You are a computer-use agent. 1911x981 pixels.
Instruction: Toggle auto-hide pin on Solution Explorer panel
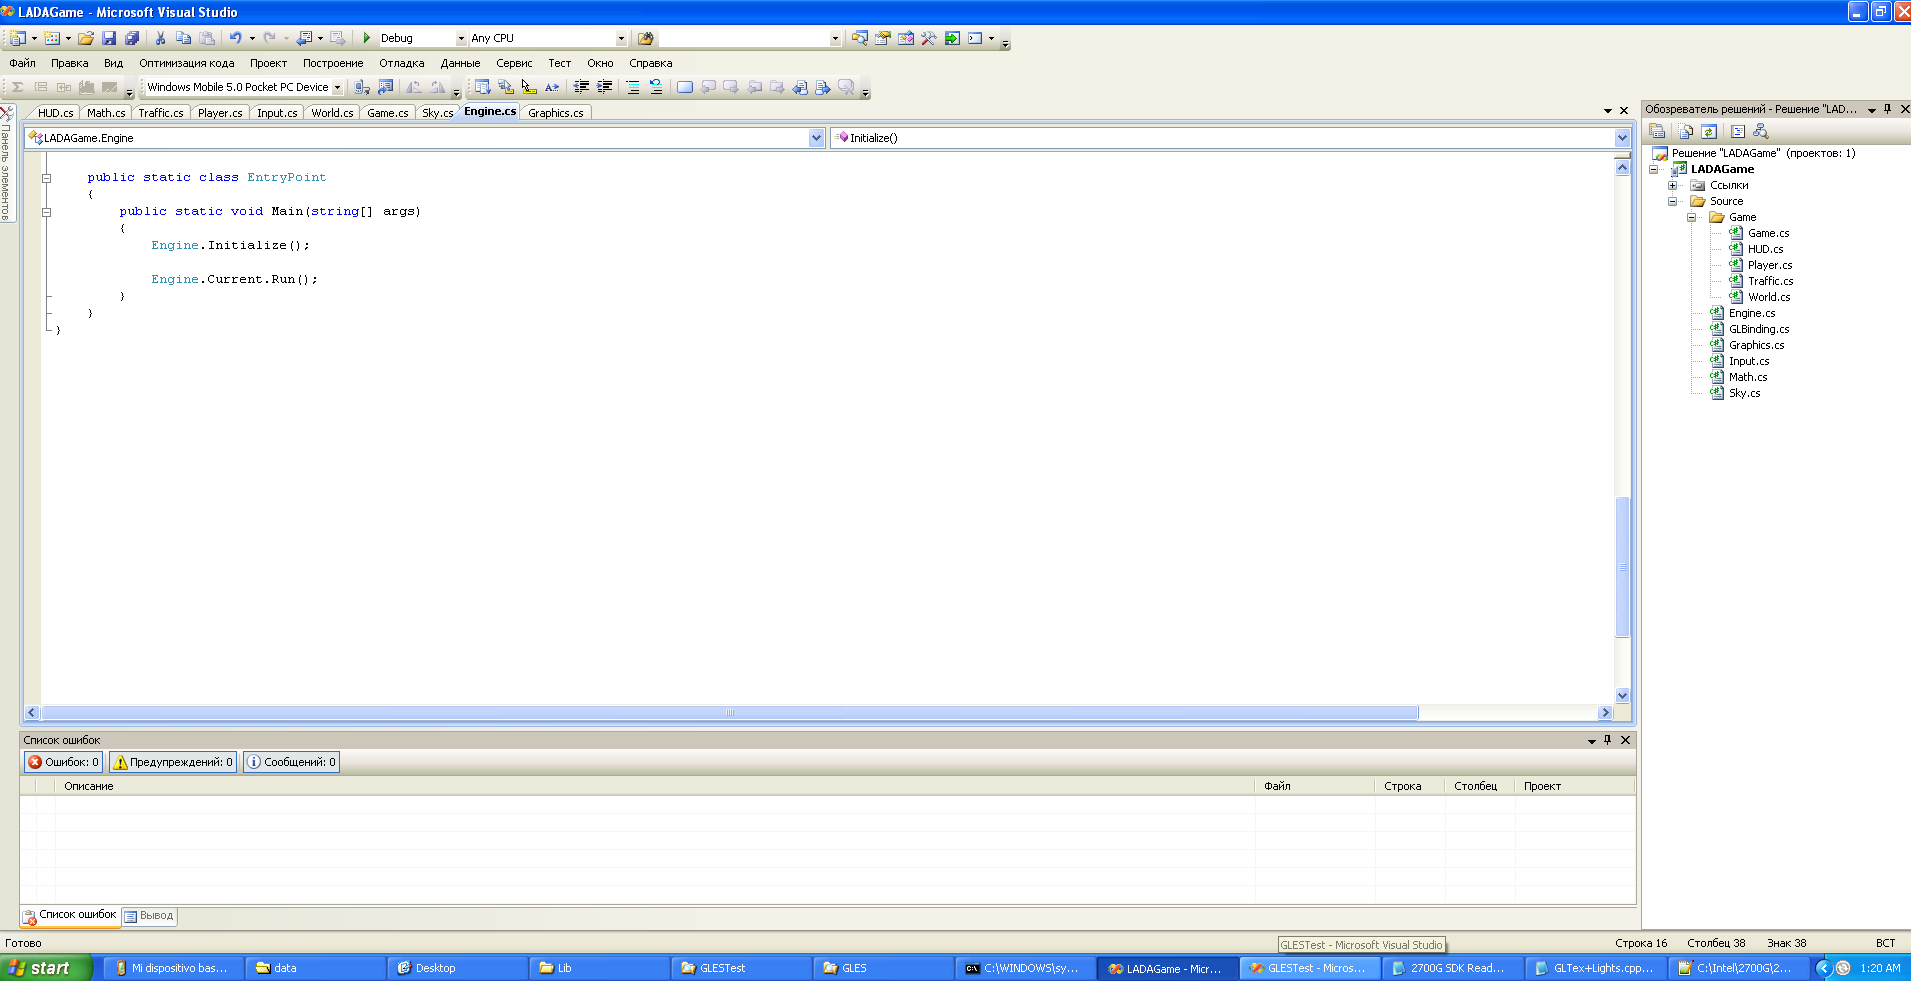[x=1888, y=109]
